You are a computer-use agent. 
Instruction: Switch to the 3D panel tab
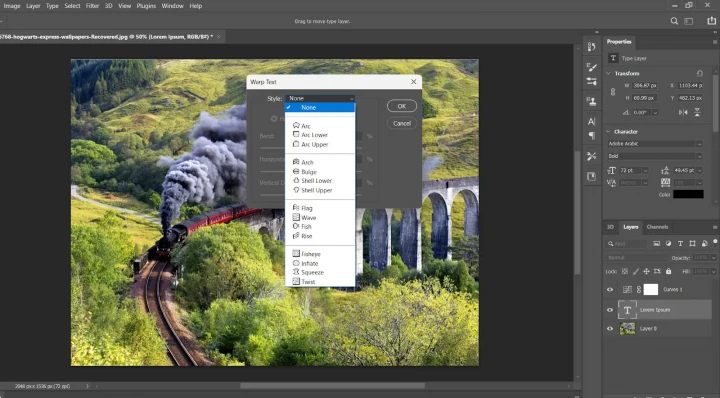[610, 227]
